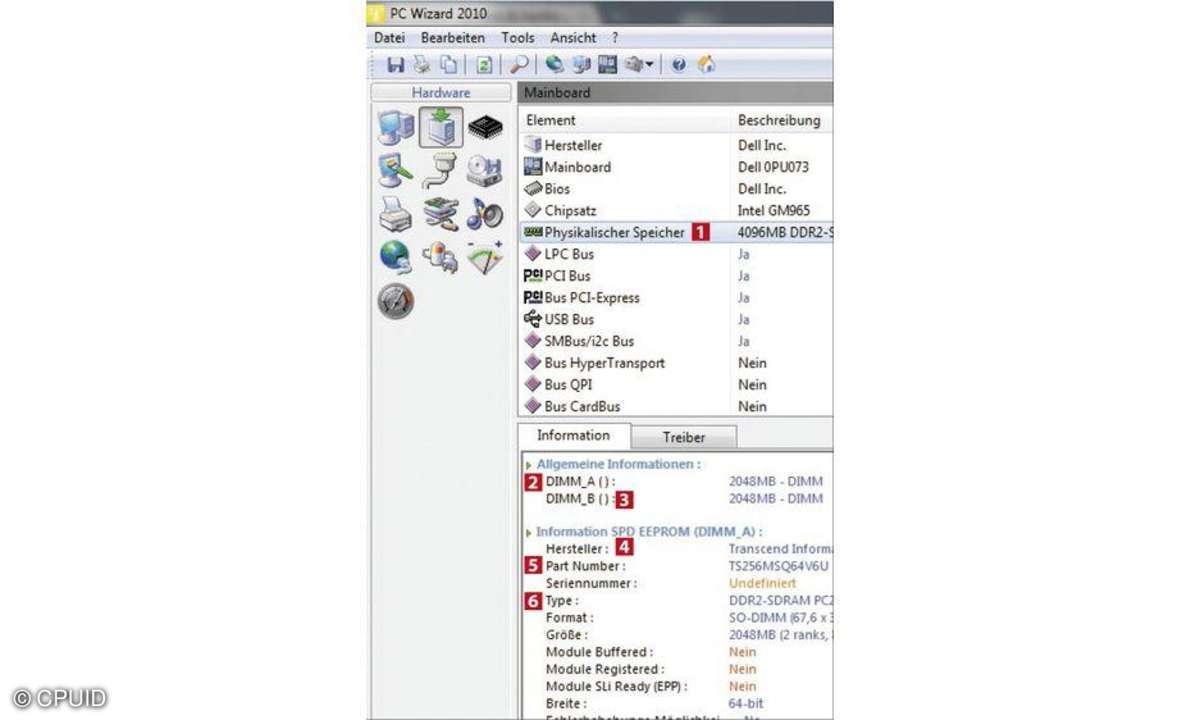Open the Tools menu
Screen dimensions: 1200x720
click(518, 38)
